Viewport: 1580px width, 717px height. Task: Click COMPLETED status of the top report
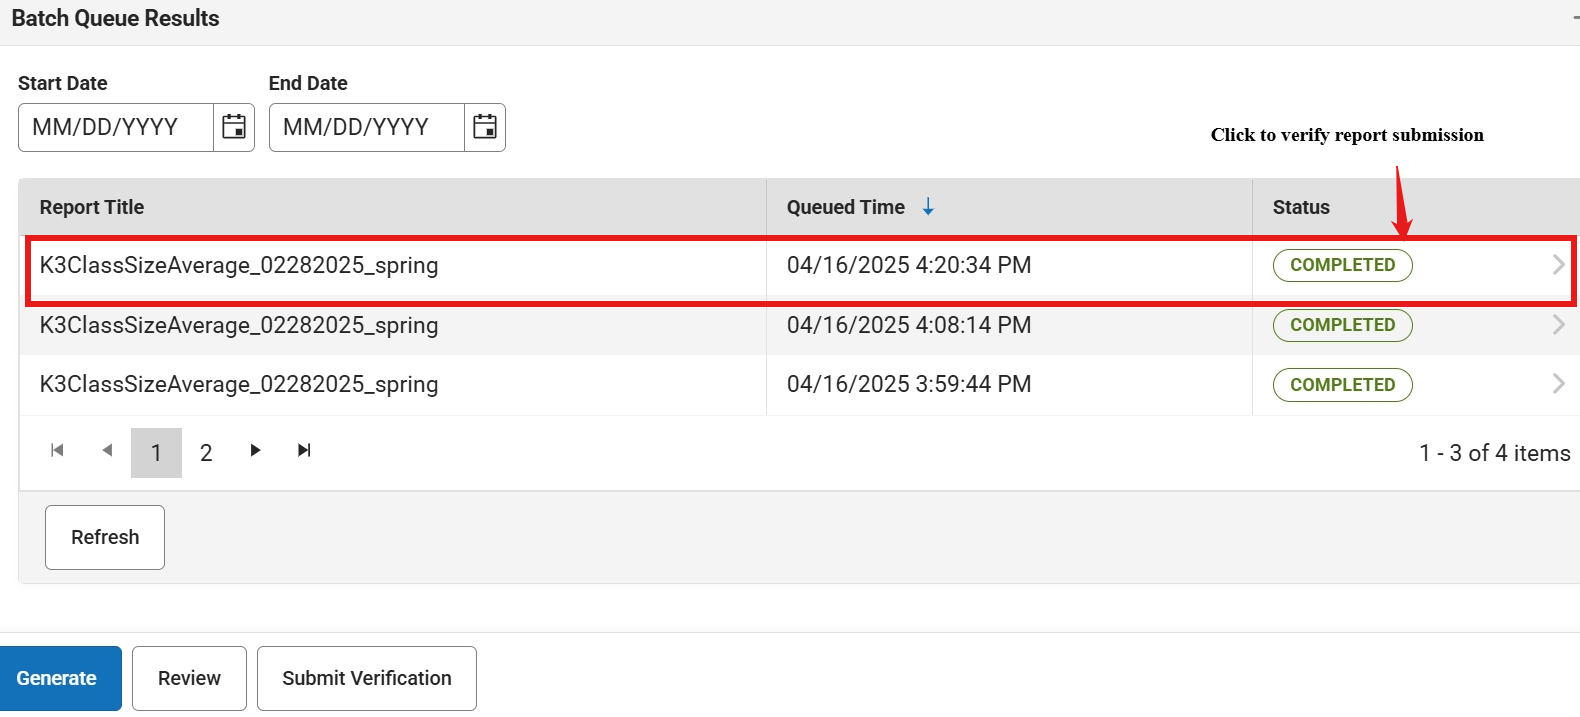pos(1342,265)
